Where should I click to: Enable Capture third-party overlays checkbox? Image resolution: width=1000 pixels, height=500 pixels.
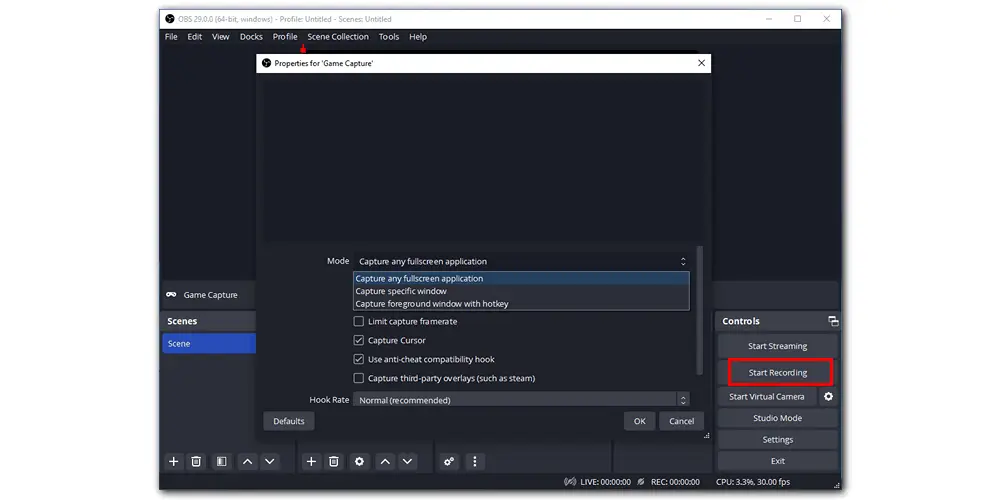pos(358,378)
